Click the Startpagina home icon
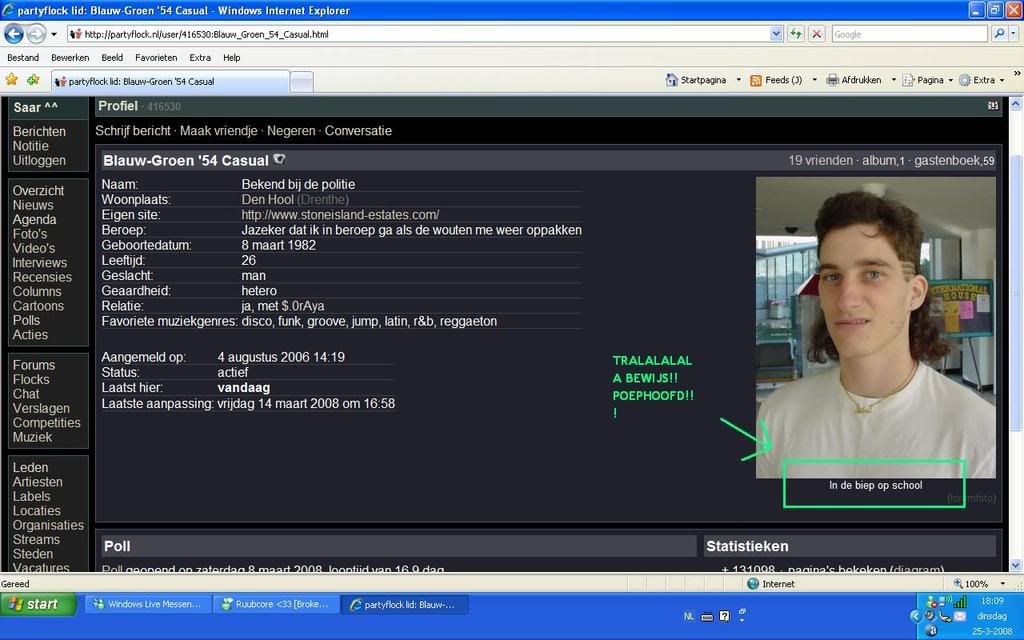 point(671,80)
